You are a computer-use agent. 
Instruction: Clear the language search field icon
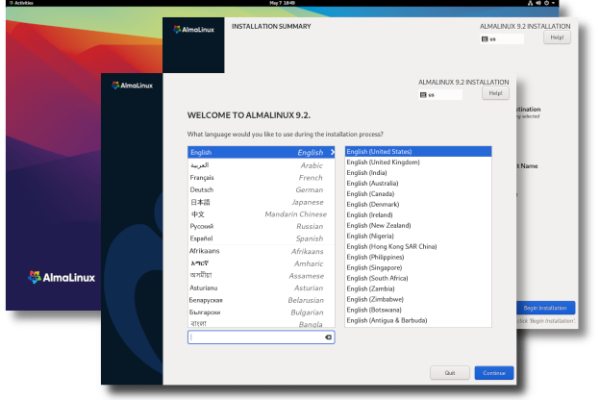[328, 337]
